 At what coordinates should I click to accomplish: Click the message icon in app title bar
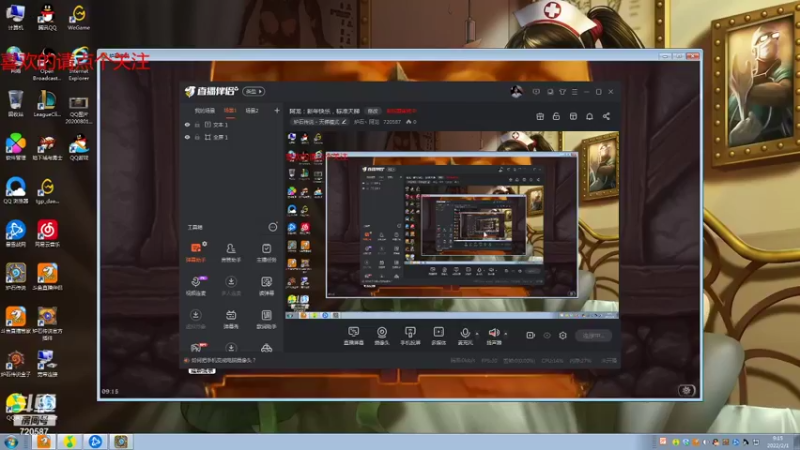(536, 92)
